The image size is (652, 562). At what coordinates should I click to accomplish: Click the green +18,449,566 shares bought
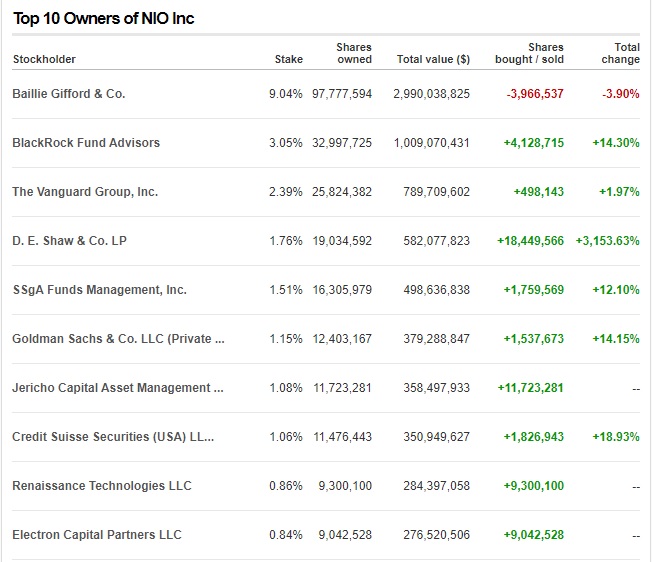(531, 241)
